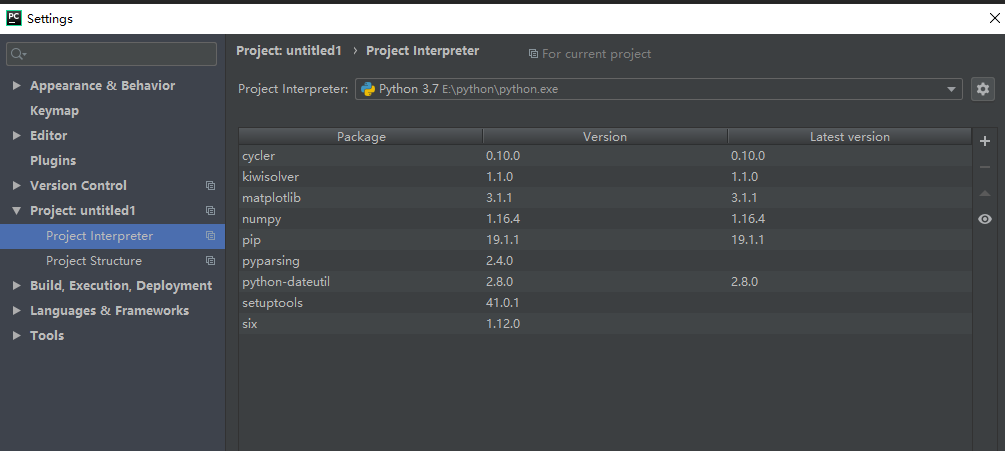Collapse the Project: untitled1 section arrow
This screenshot has height=451, width=1005.
pyautogui.click(x=17, y=211)
